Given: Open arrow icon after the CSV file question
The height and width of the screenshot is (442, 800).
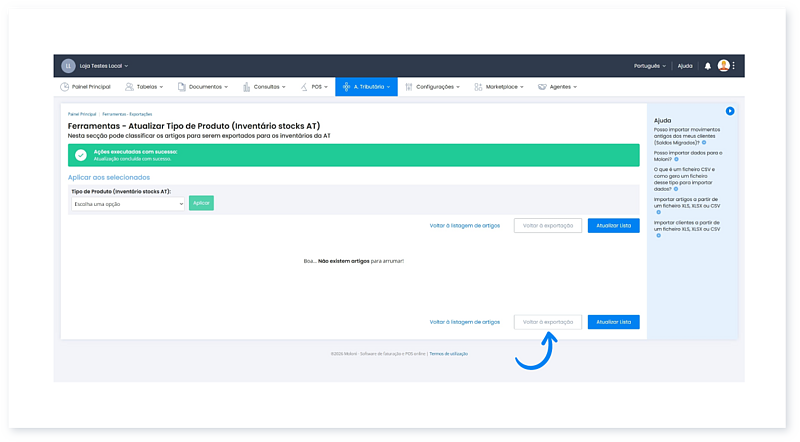Looking at the screenshot, I should click(x=676, y=189).
